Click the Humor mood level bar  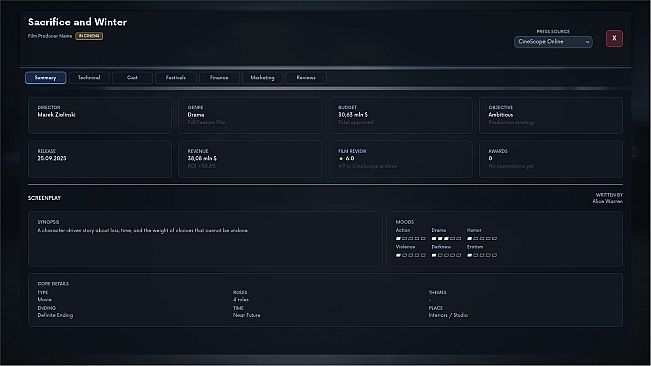tap(482, 239)
